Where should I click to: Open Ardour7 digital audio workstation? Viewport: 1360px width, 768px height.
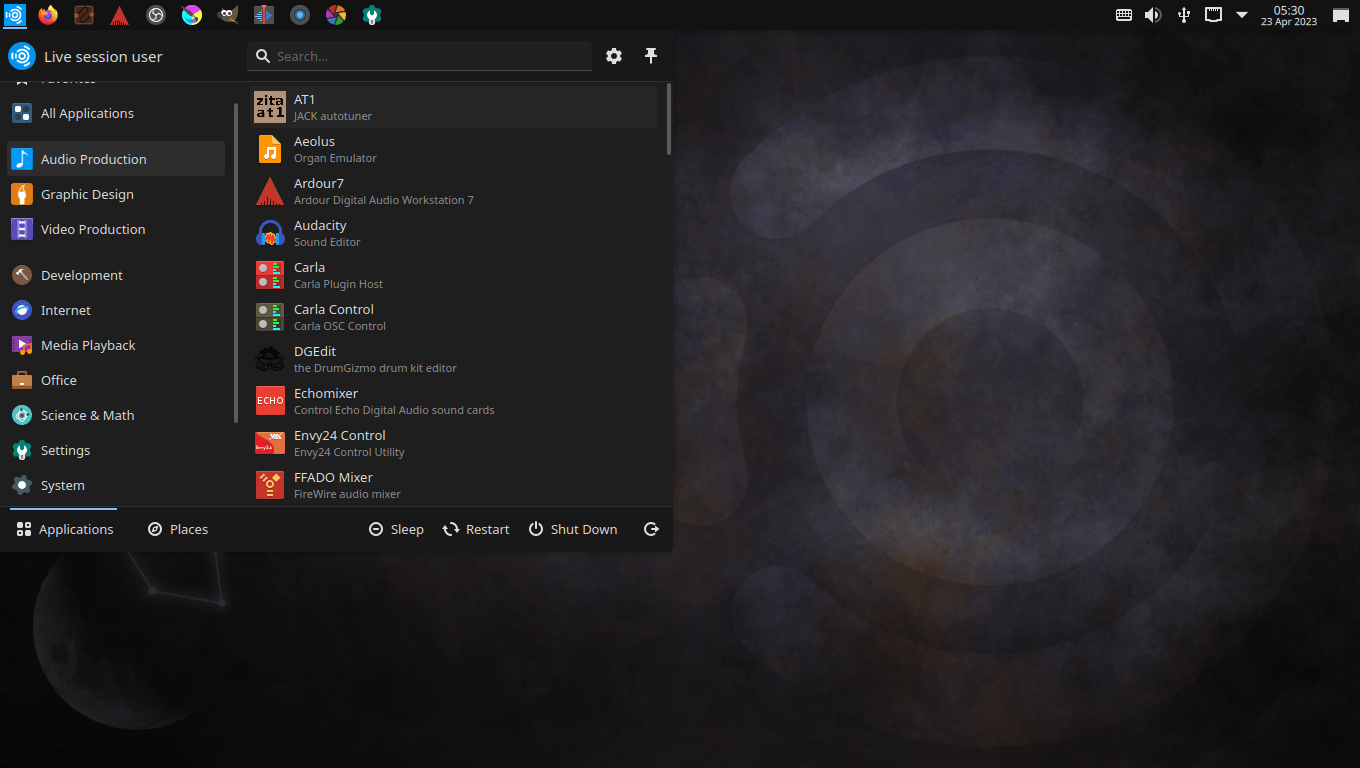coord(320,191)
